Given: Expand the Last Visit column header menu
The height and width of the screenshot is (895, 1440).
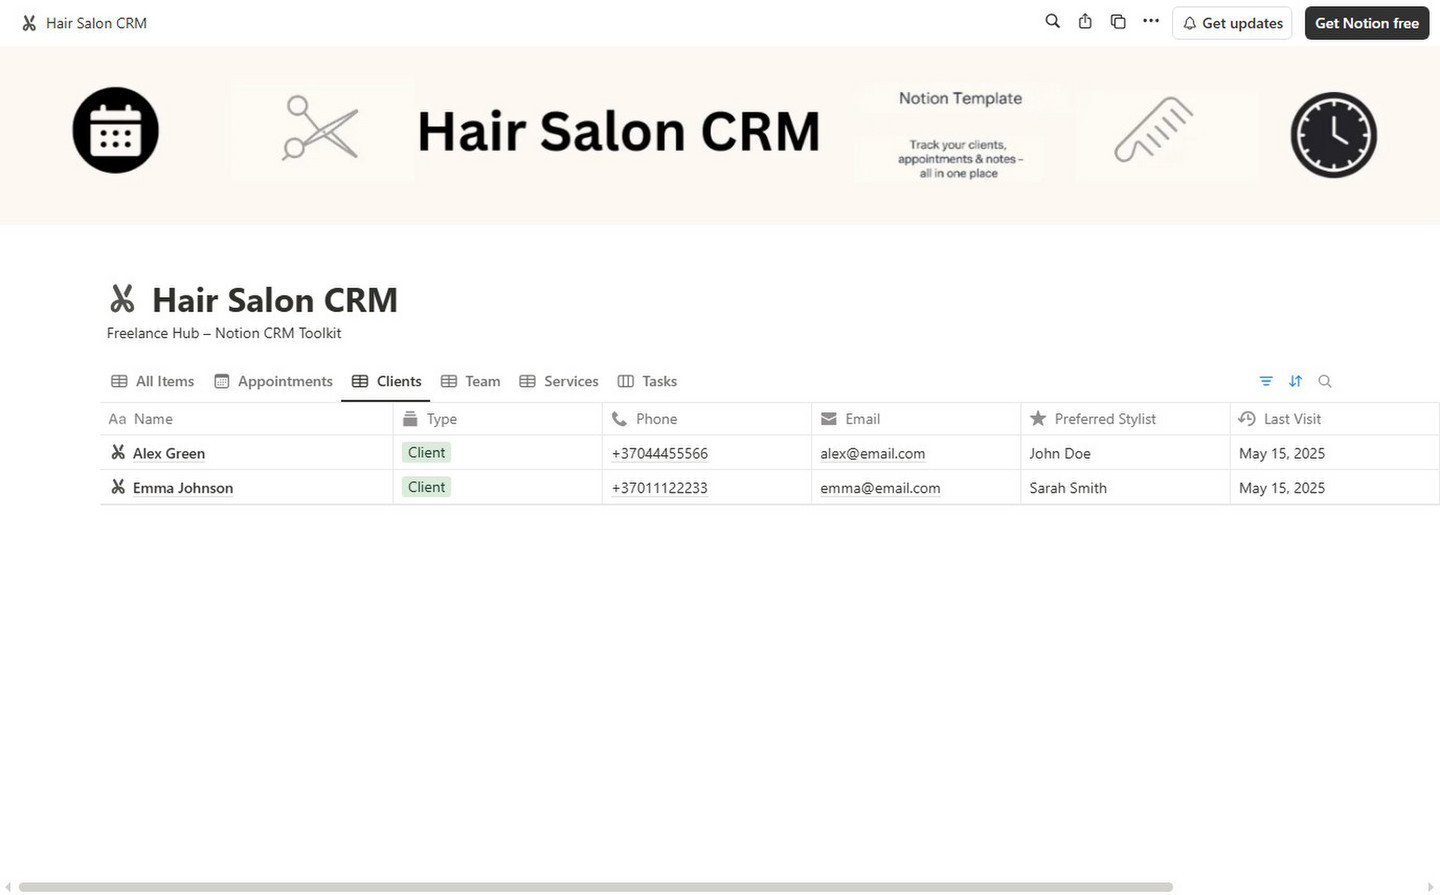Looking at the screenshot, I should [x=1291, y=419].
